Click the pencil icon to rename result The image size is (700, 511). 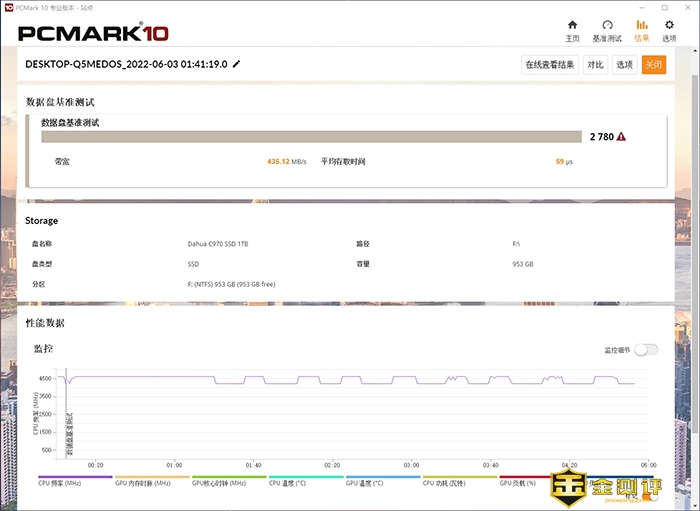coord(237,64)
